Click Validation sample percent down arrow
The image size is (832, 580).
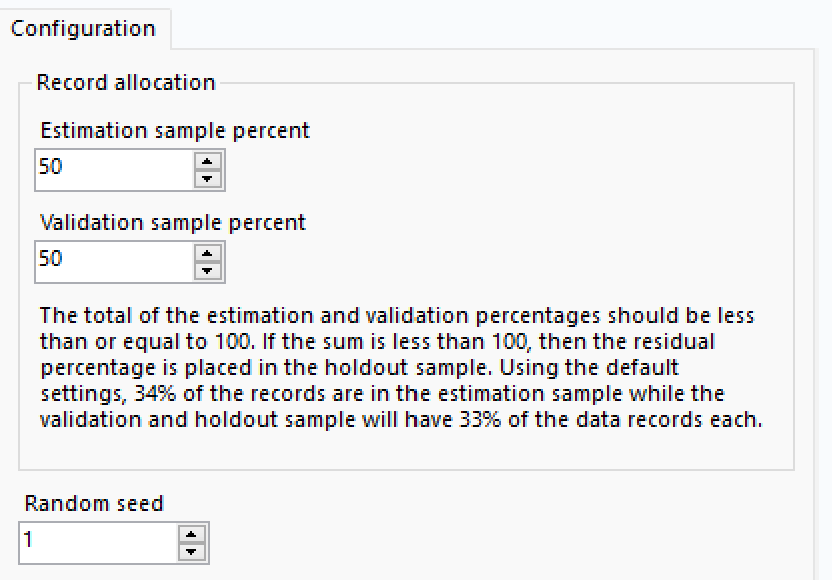(207, 271)
